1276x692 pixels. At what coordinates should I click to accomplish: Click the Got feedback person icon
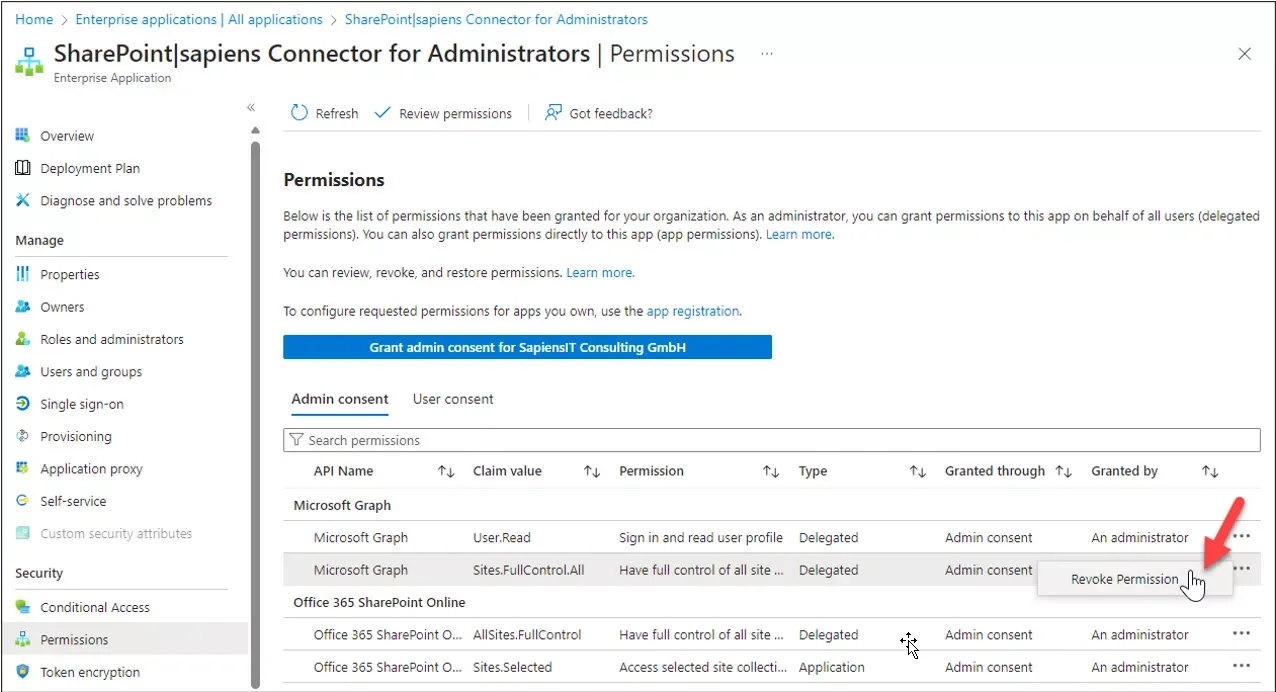point(553,113)
